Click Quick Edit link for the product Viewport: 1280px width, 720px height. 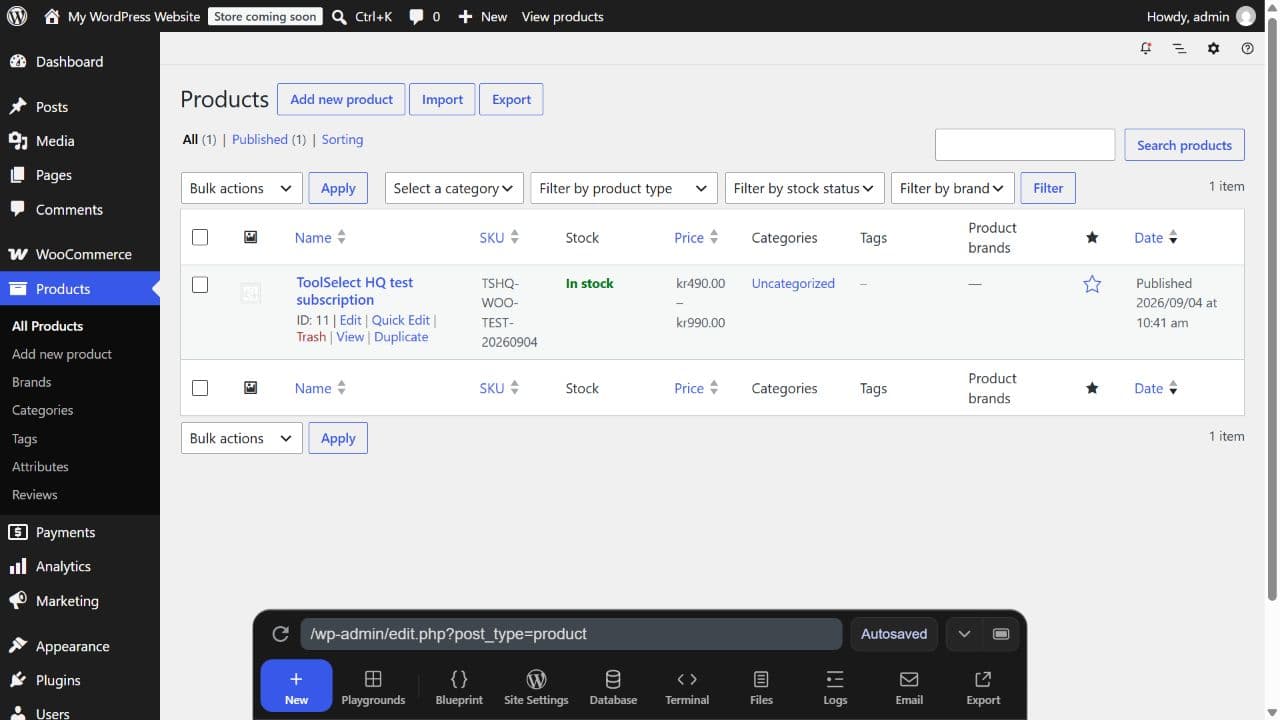click(401, 320)
